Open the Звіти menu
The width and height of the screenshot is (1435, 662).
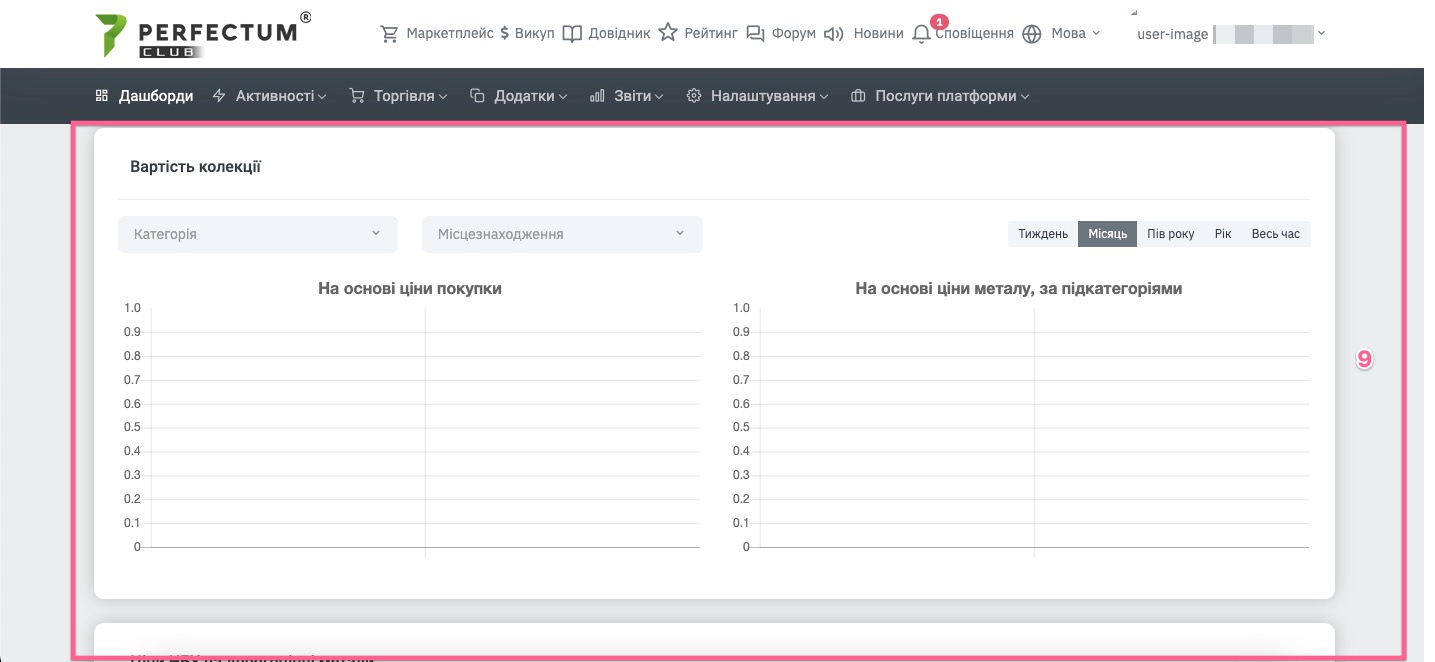[627, 96]
